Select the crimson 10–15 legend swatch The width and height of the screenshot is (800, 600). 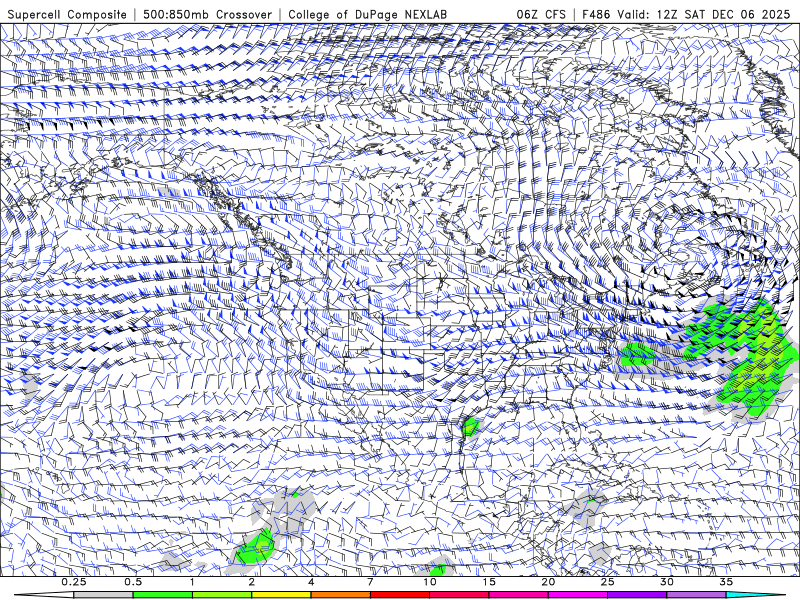click(459, 595)
